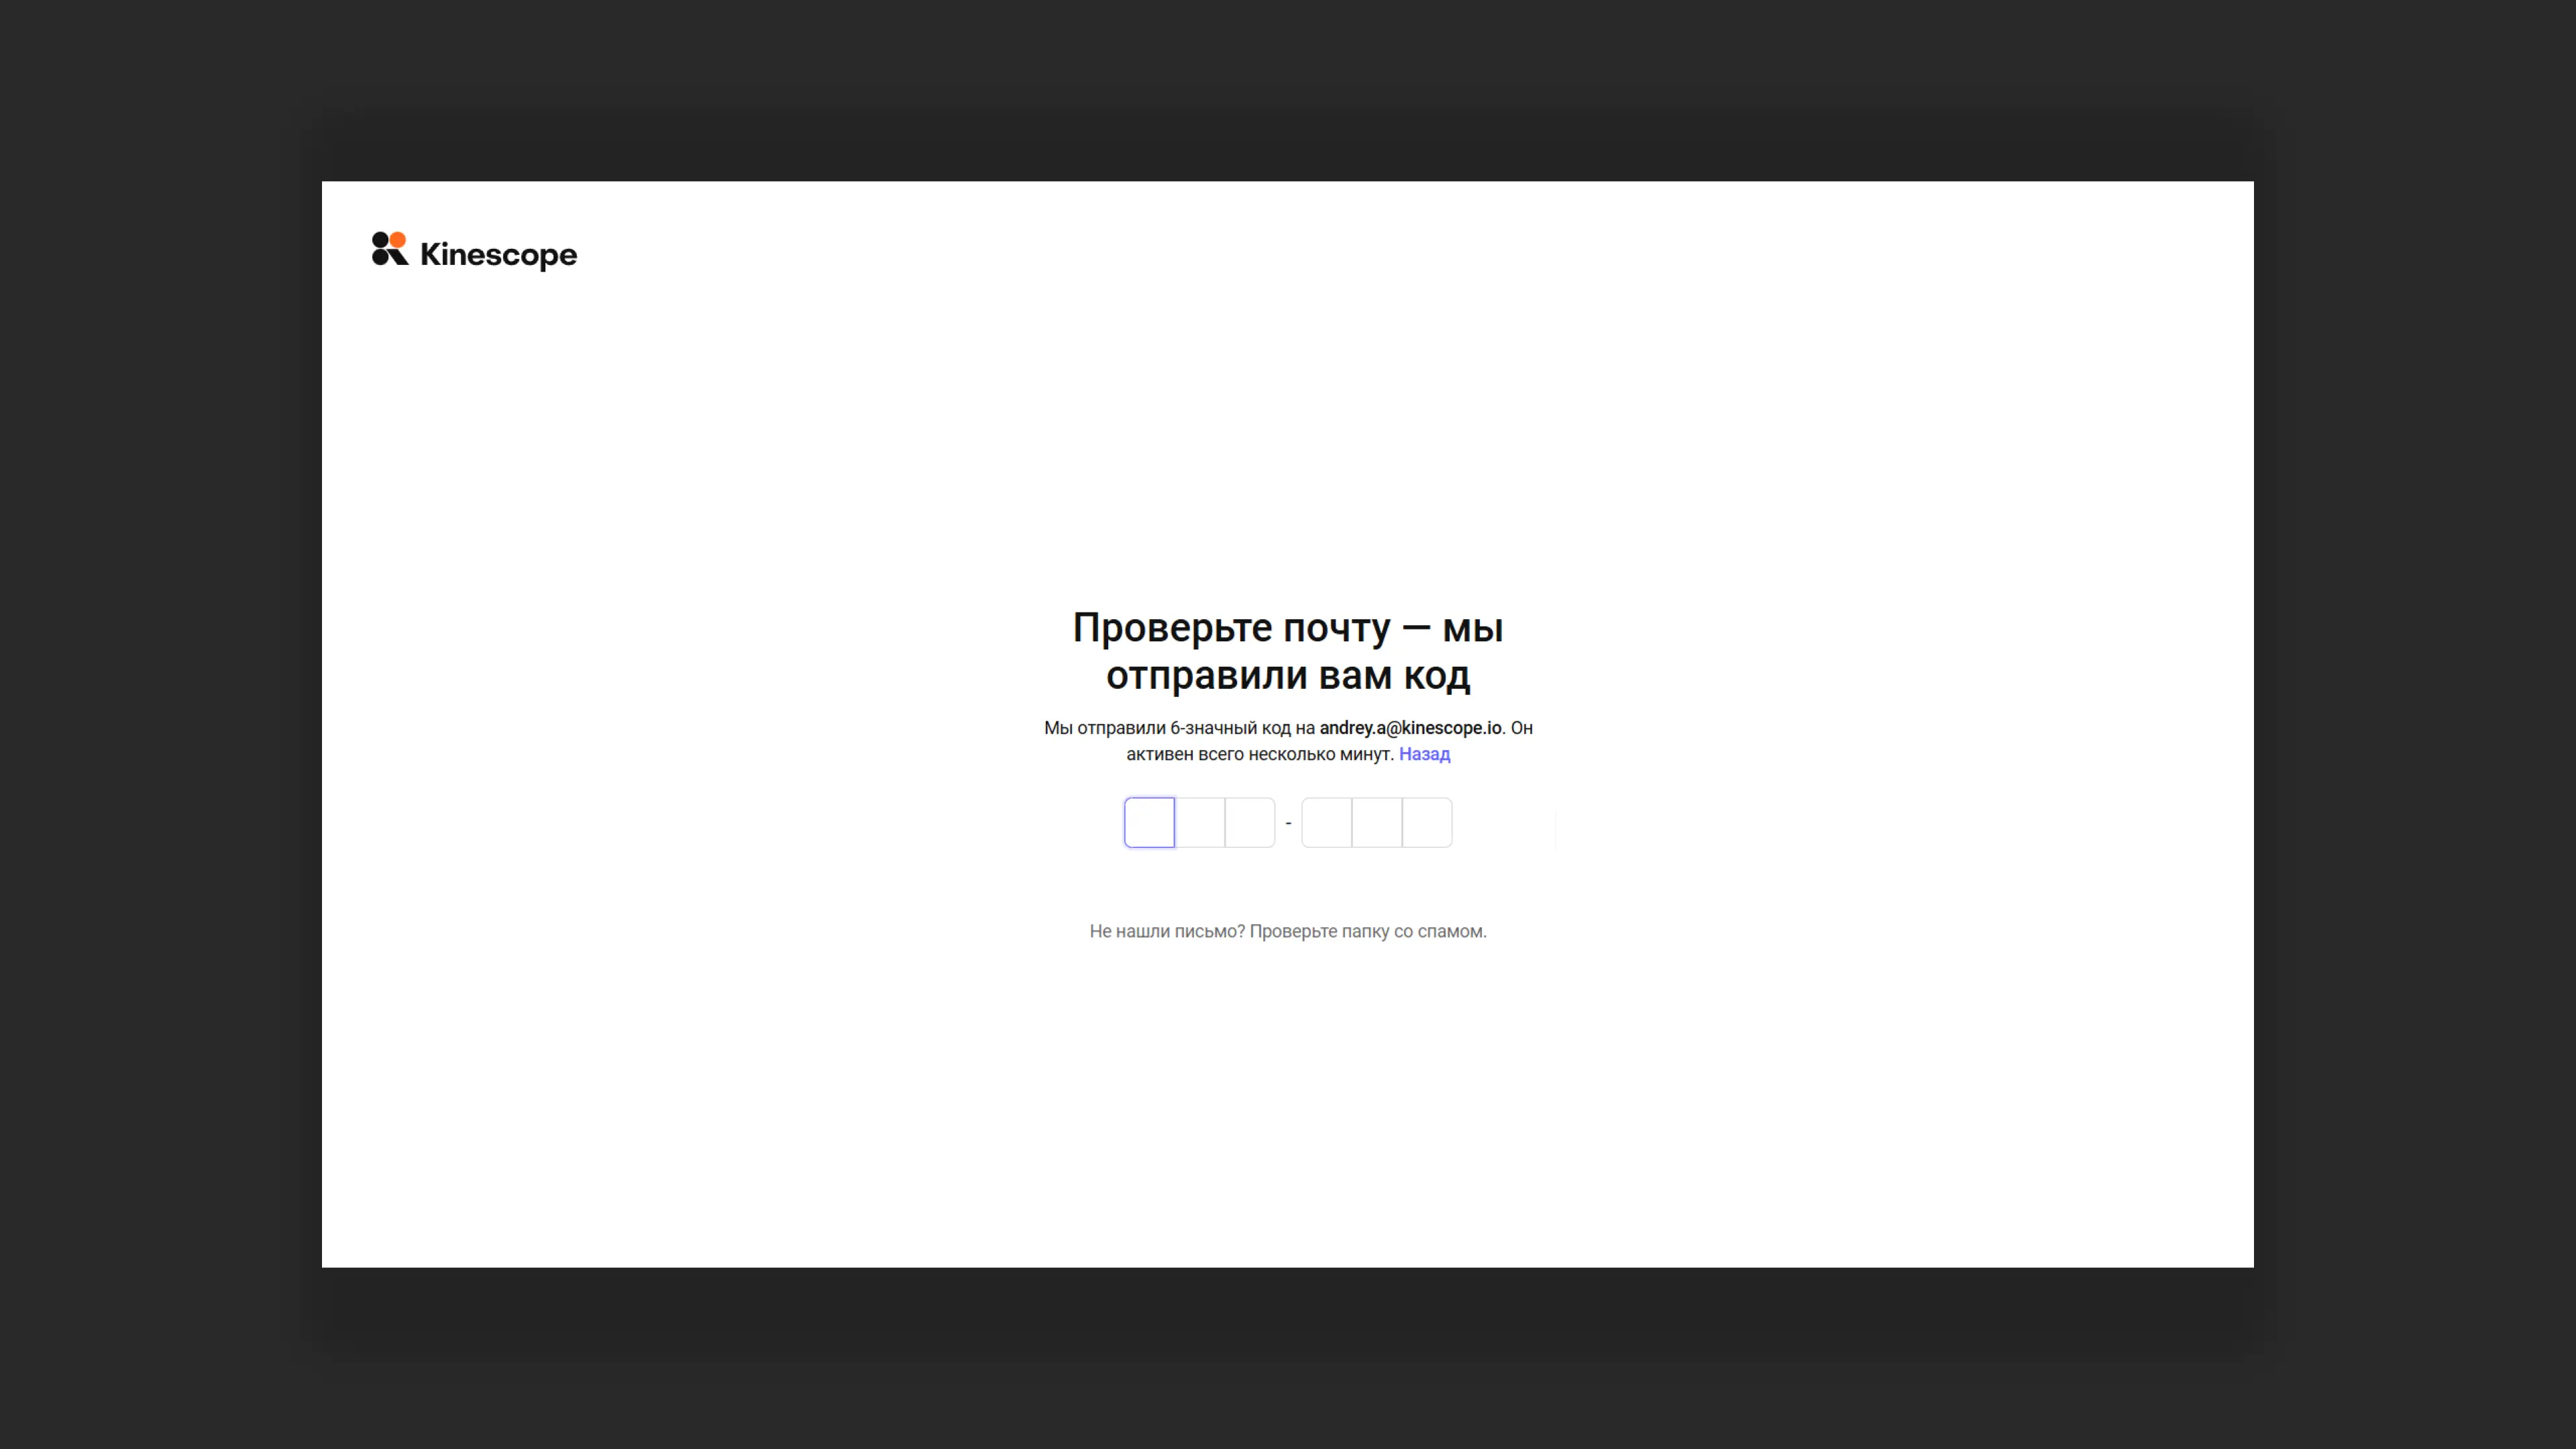Select the fifth code digit box
The width and height of the screenshot is (2576, 1449).
[x=1376, y=823]
